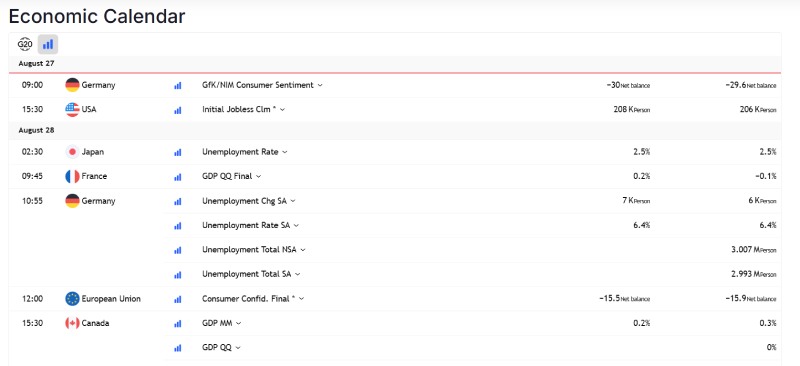Toggle the high importance bar-chart filter
The image size is (800, 366).
click(48, 45)
